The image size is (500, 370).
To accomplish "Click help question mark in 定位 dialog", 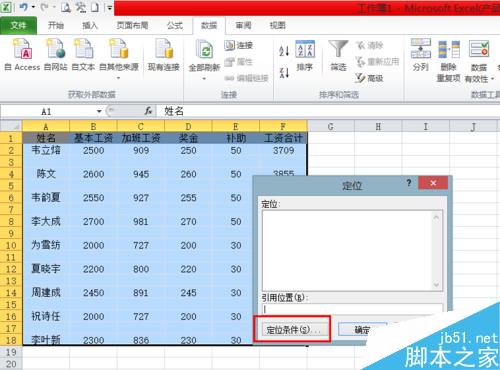I will tap(409, 183).
